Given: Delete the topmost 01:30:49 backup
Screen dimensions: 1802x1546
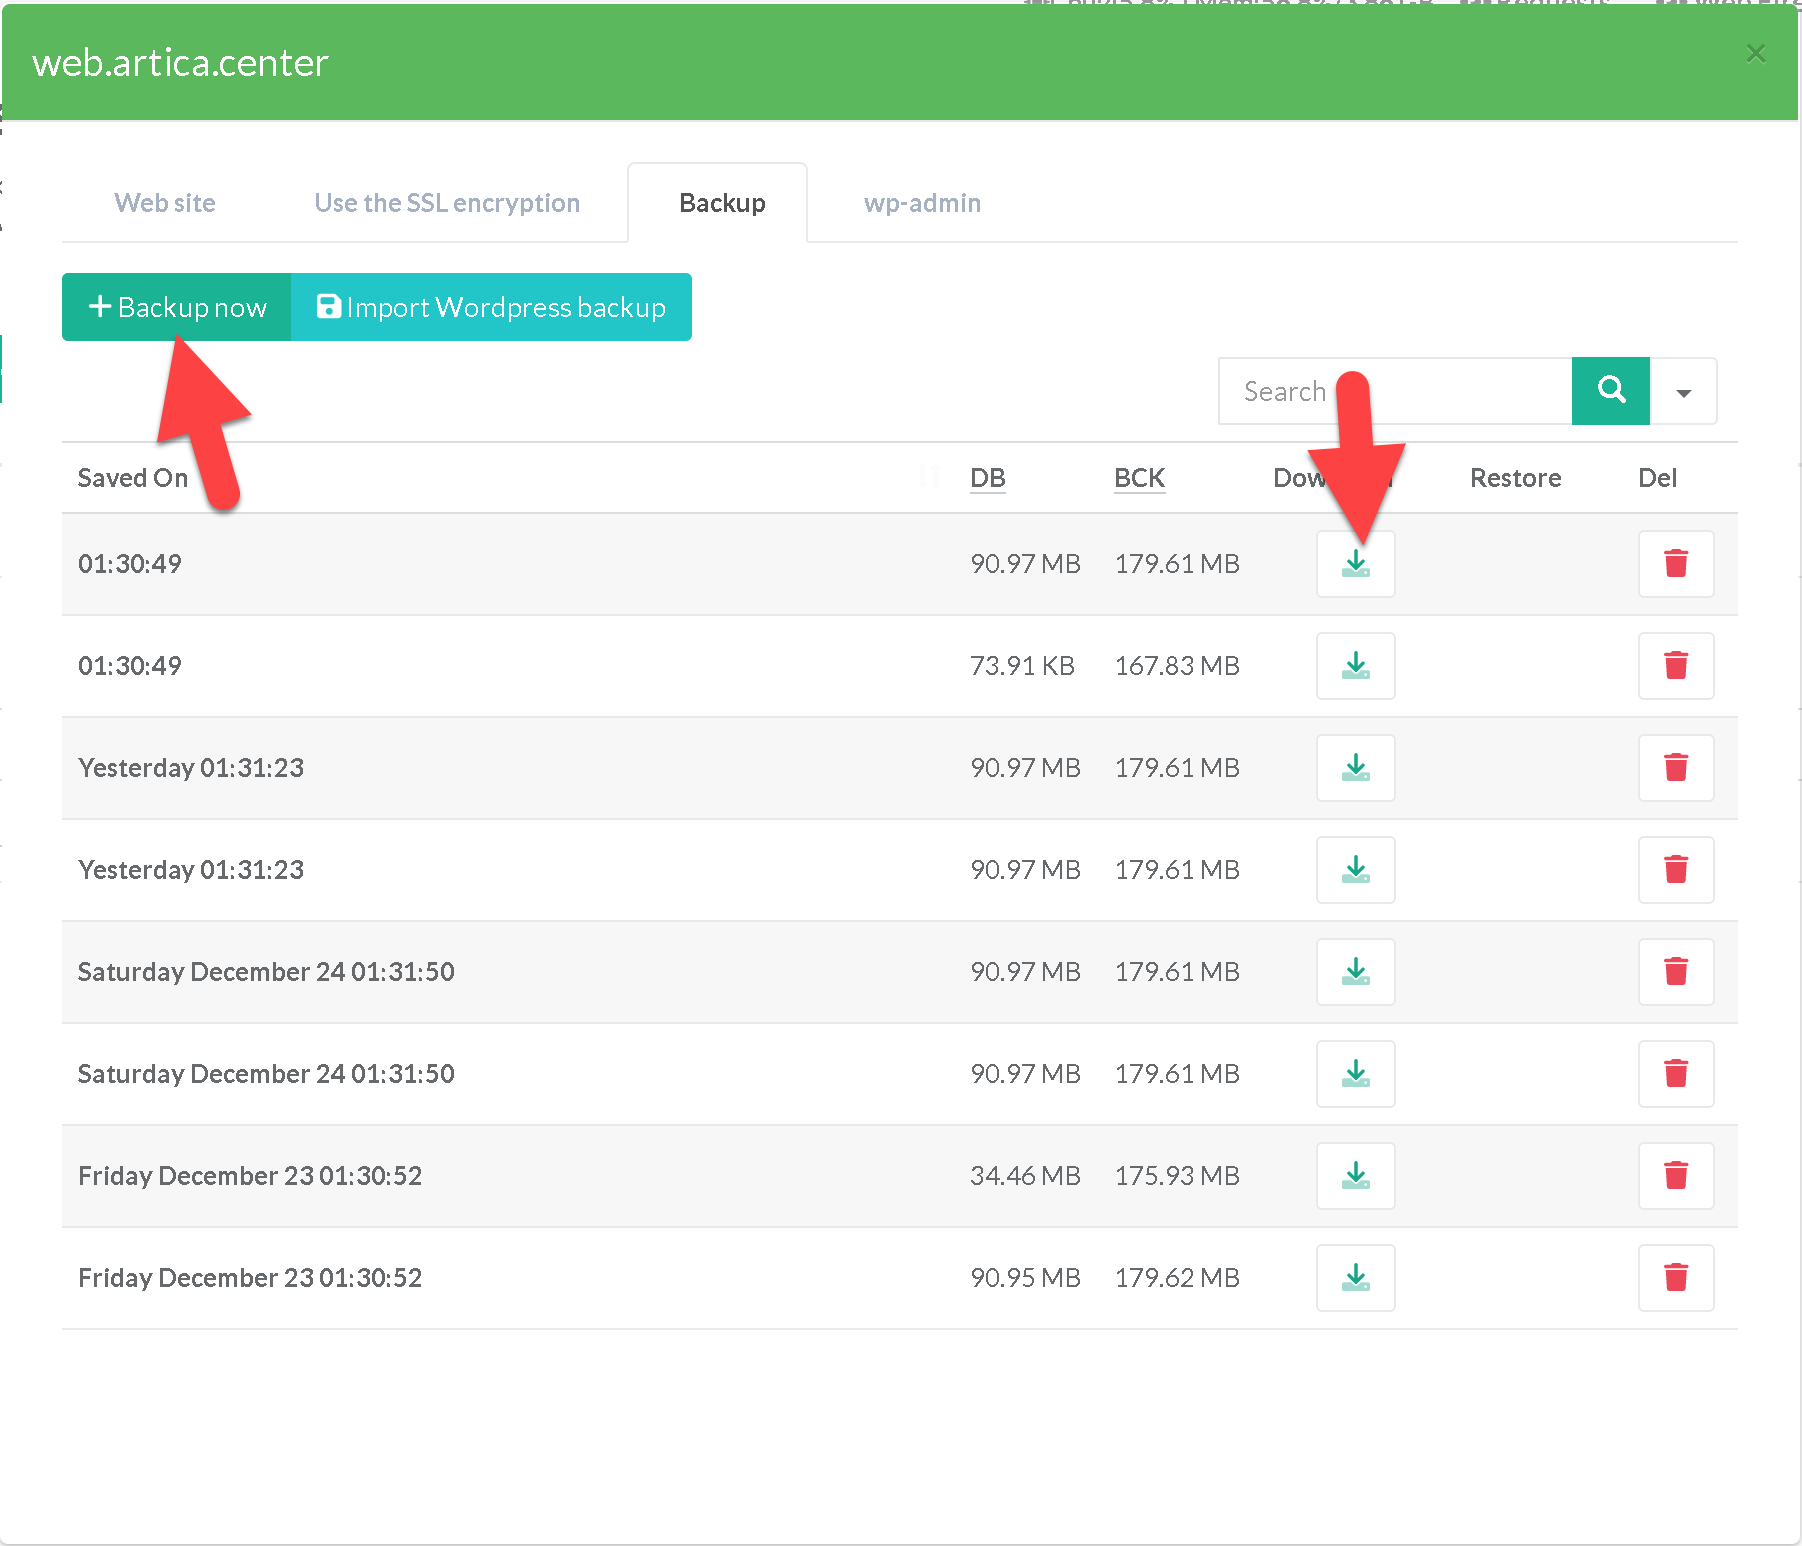Looking at the screenshot, I should [x=1675, y=564].
